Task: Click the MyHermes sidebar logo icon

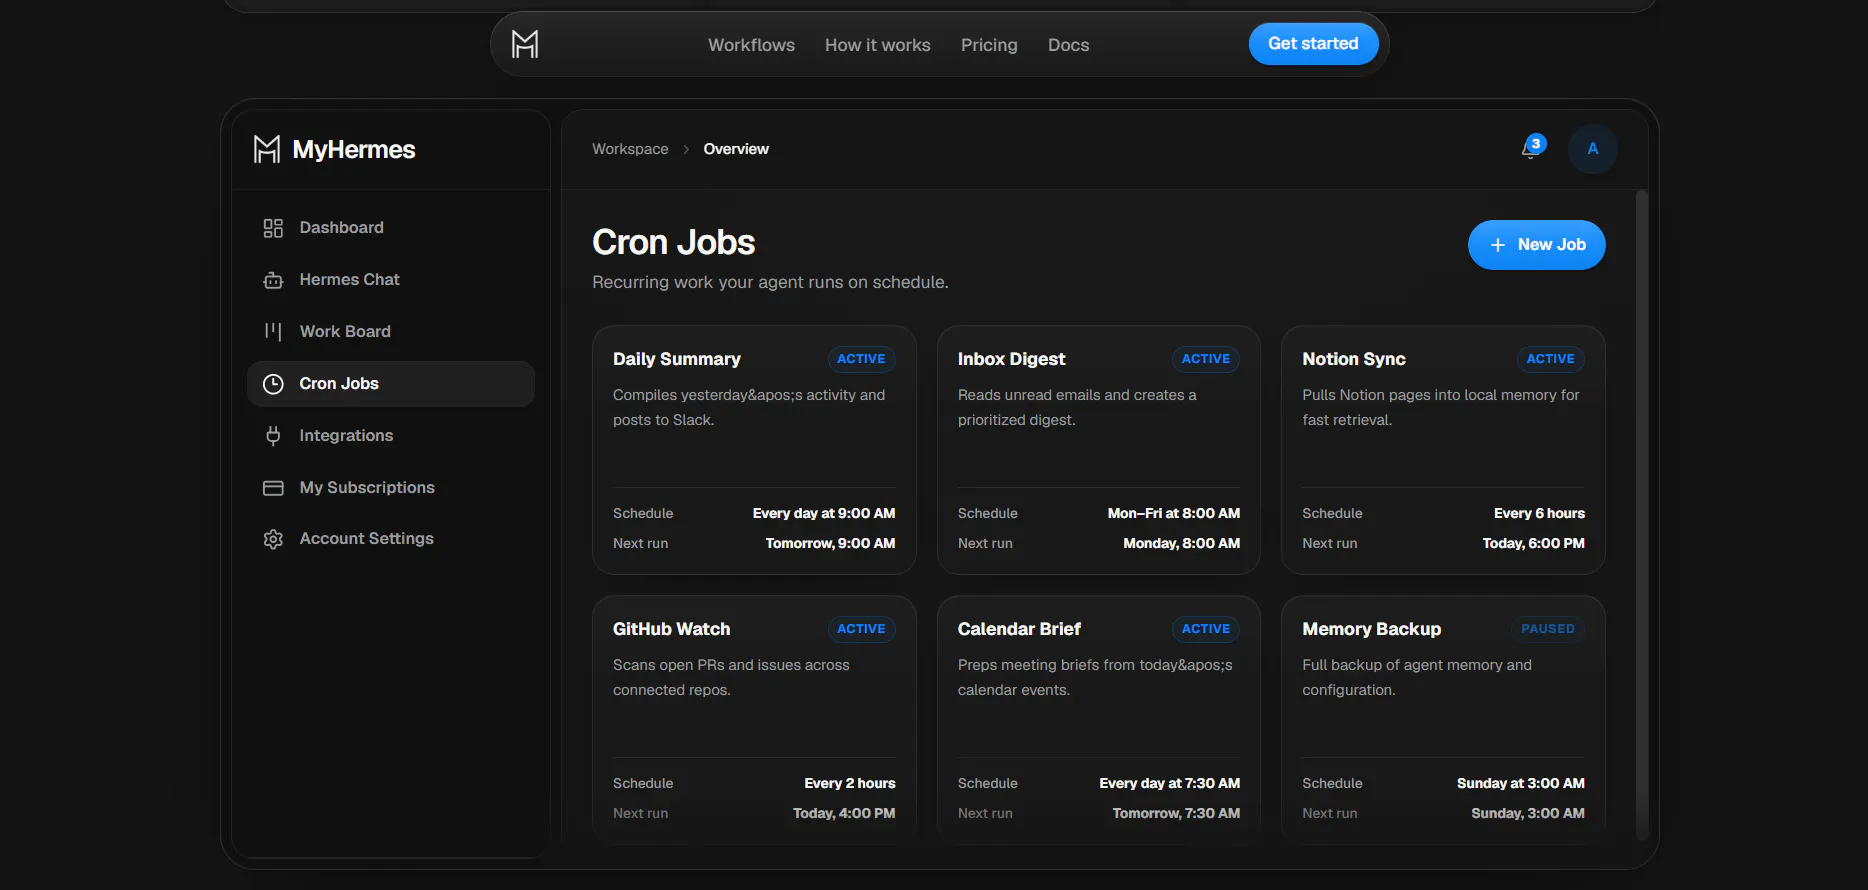Action: (267, 149)
